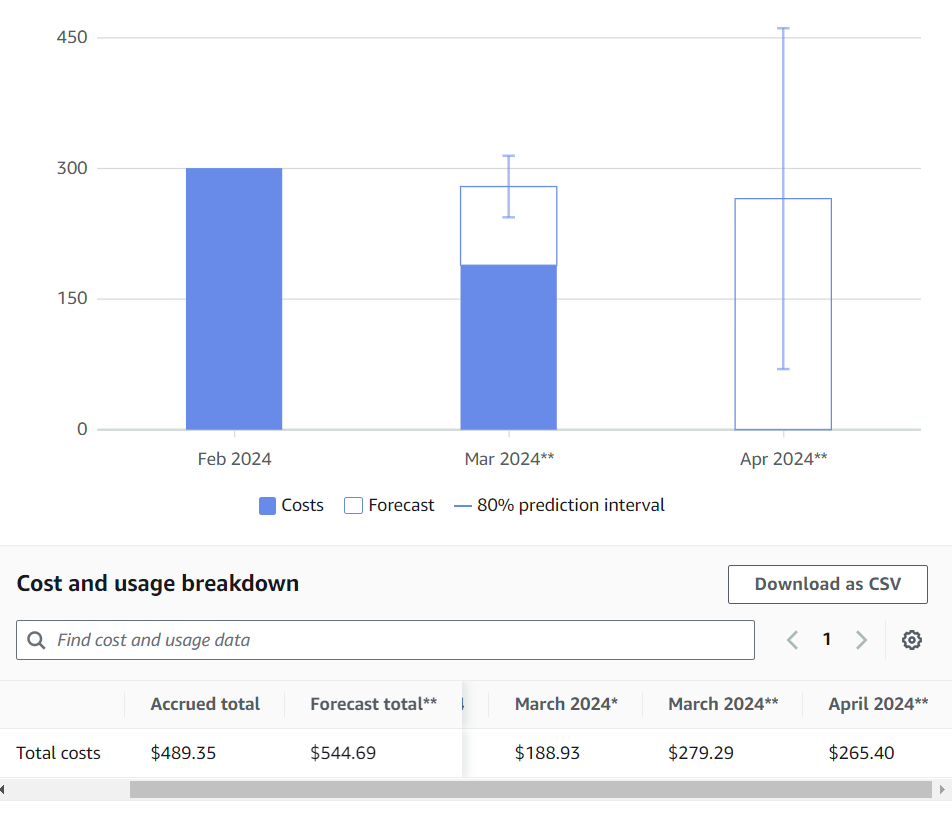
Task: Click the search magnifier icon
Action: [37, 640]
